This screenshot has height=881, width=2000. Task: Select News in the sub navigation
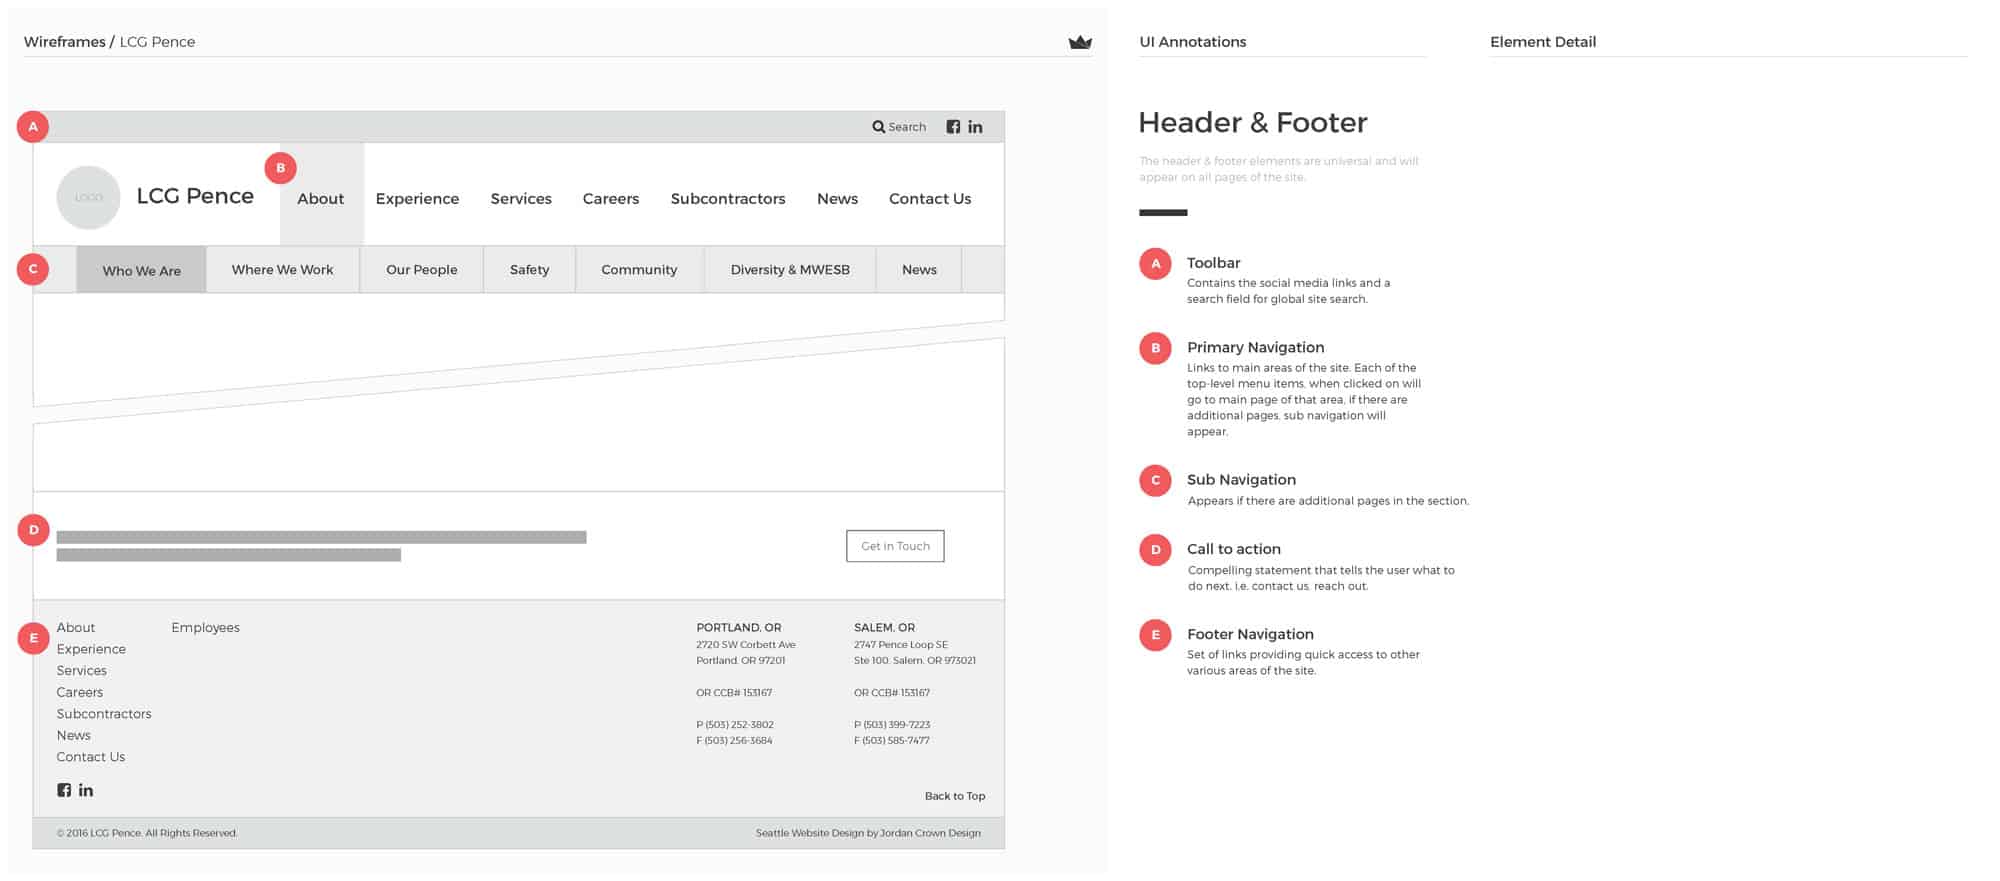point(919,270)
